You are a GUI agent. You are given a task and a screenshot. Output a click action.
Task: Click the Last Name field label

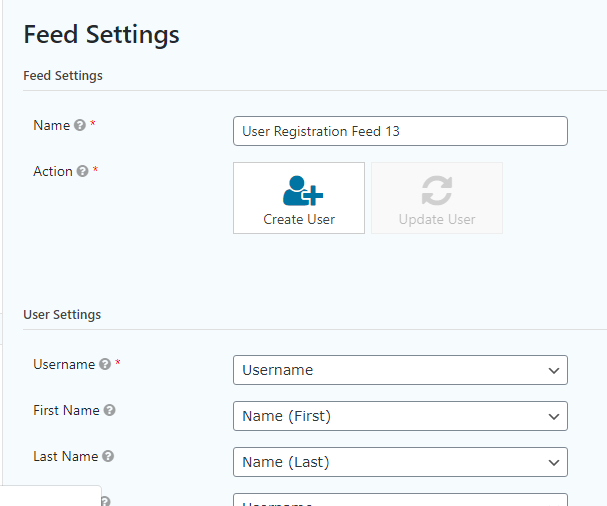click(65, 456)
